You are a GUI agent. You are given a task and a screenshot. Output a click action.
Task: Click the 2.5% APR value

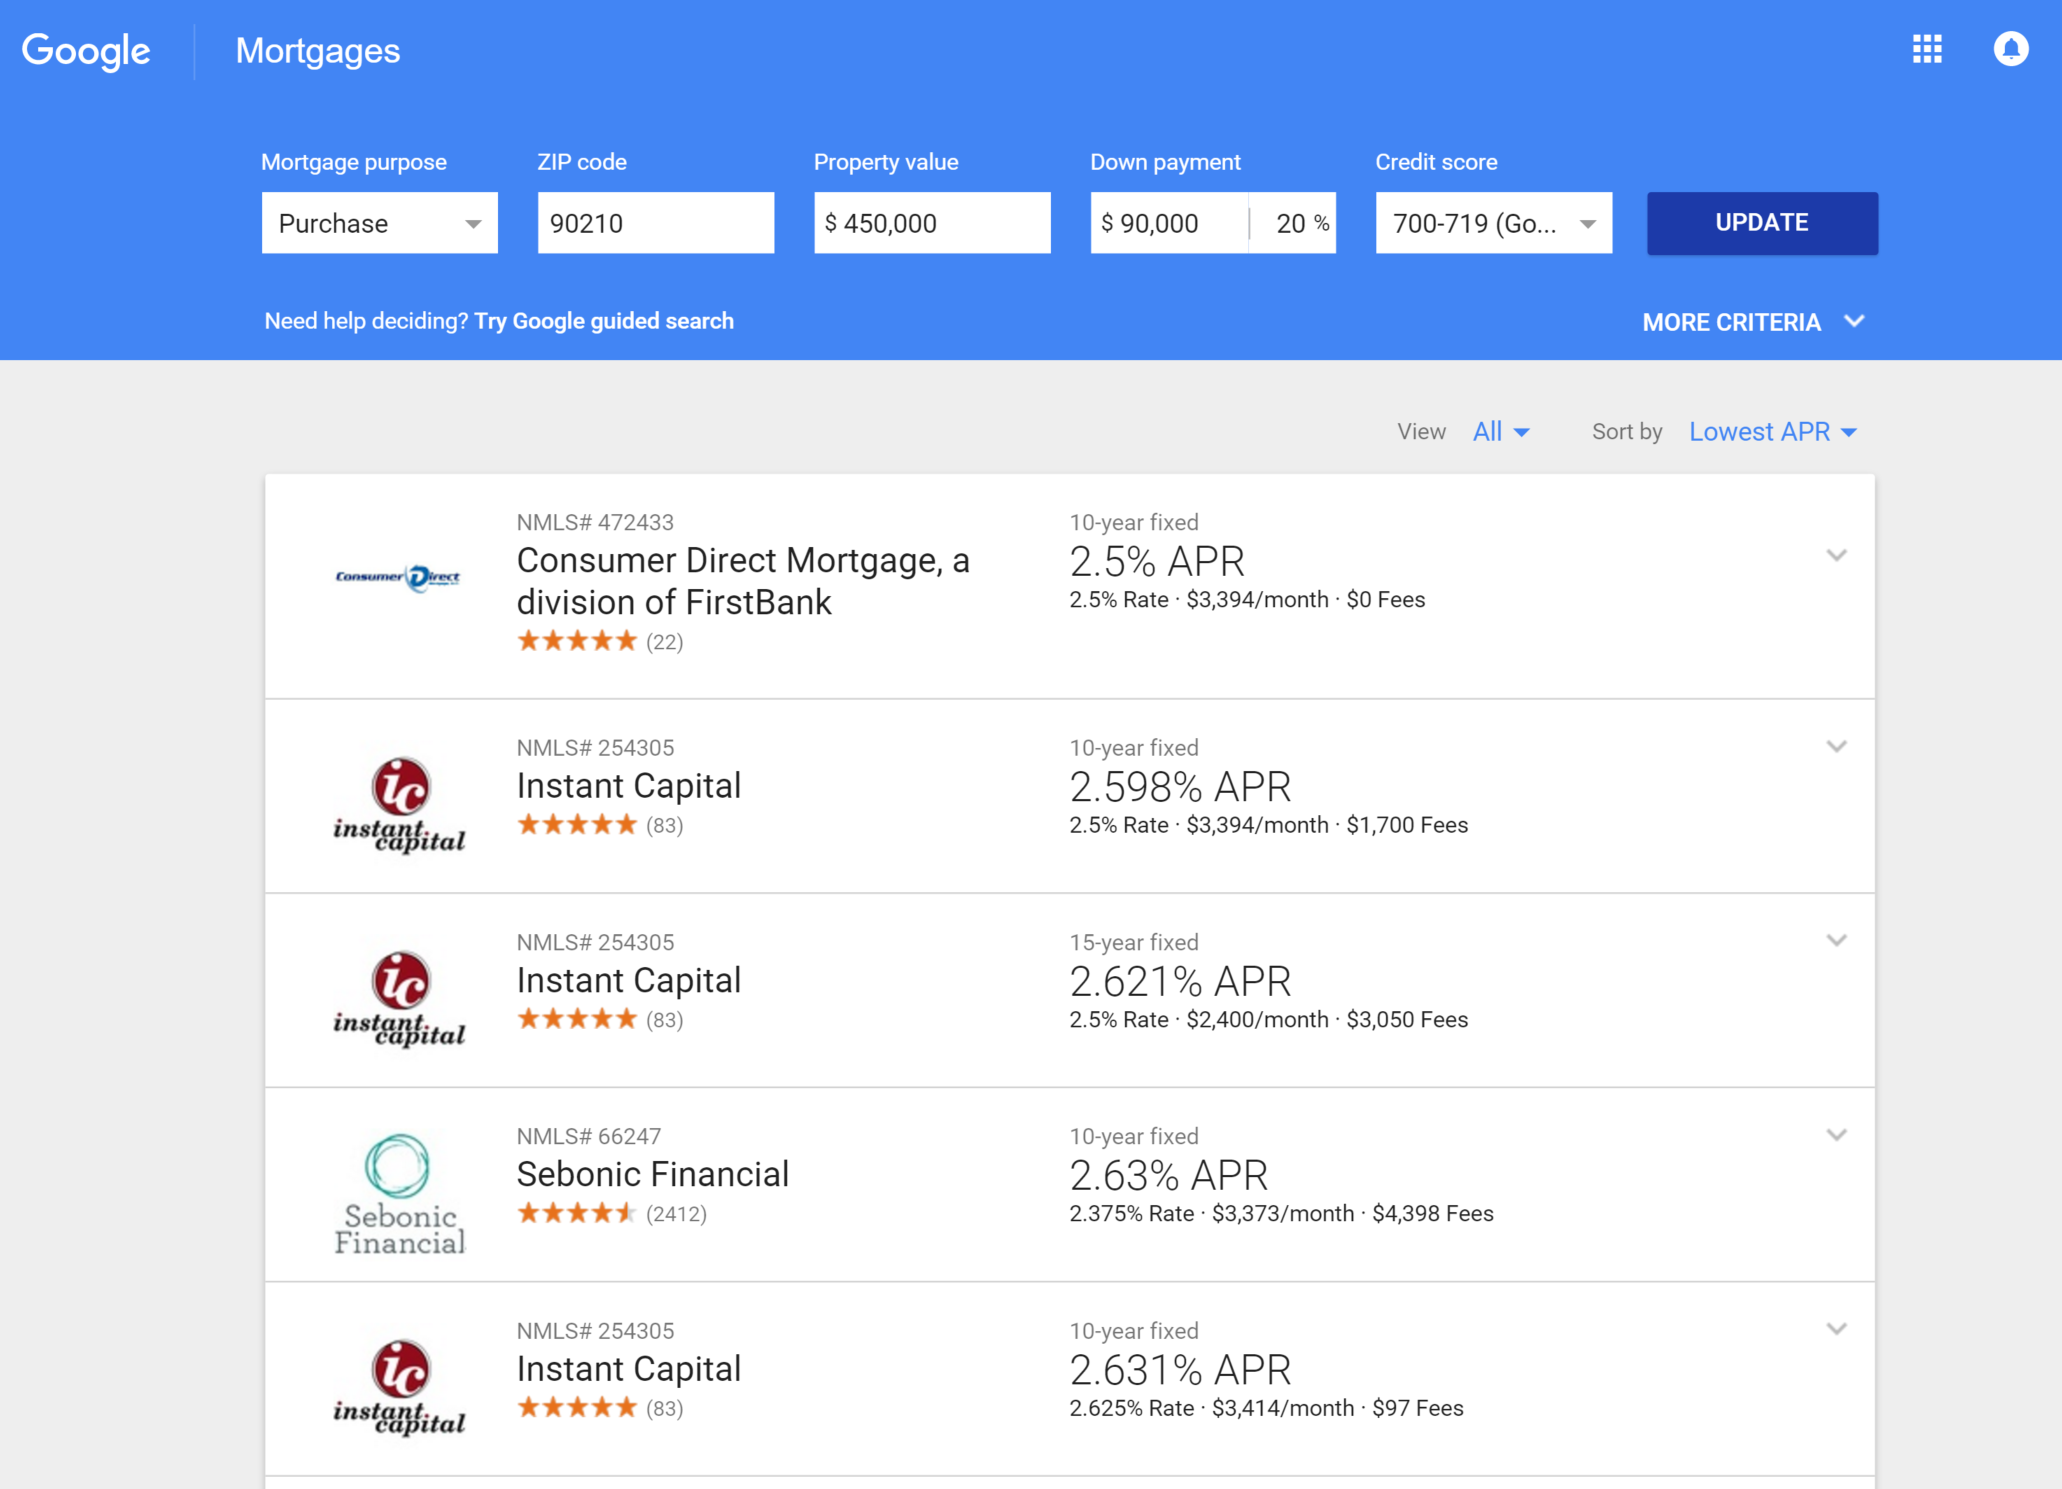coord(1157,562)
